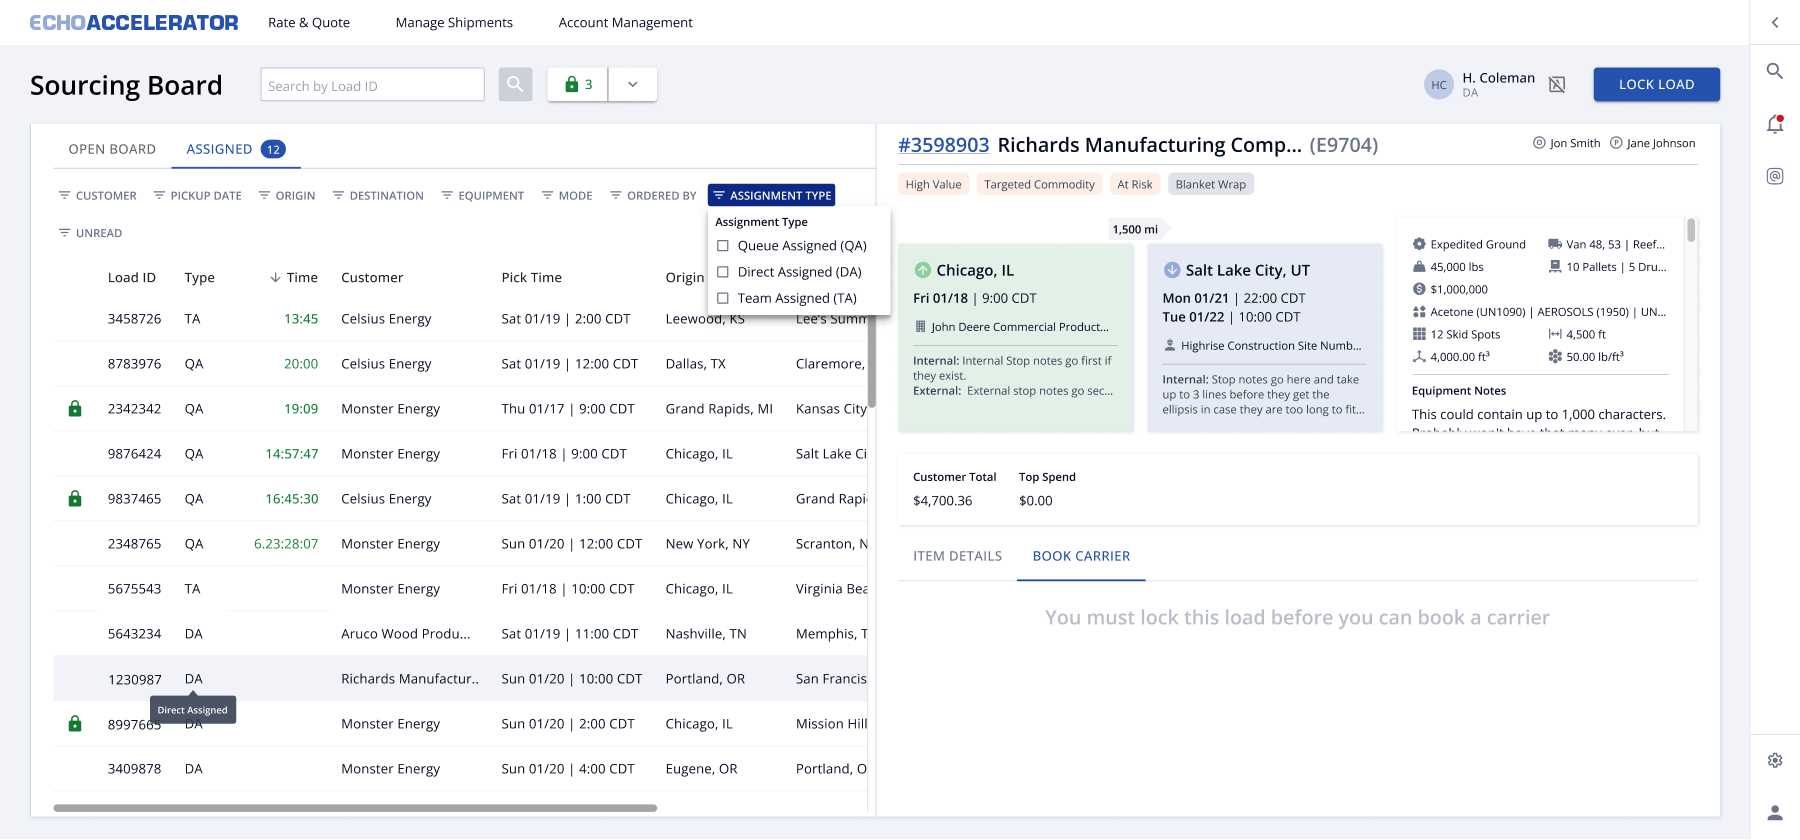Open Manage Shipments menu
This screenshot has width=1800, height=840.
(x=454, y=22)
